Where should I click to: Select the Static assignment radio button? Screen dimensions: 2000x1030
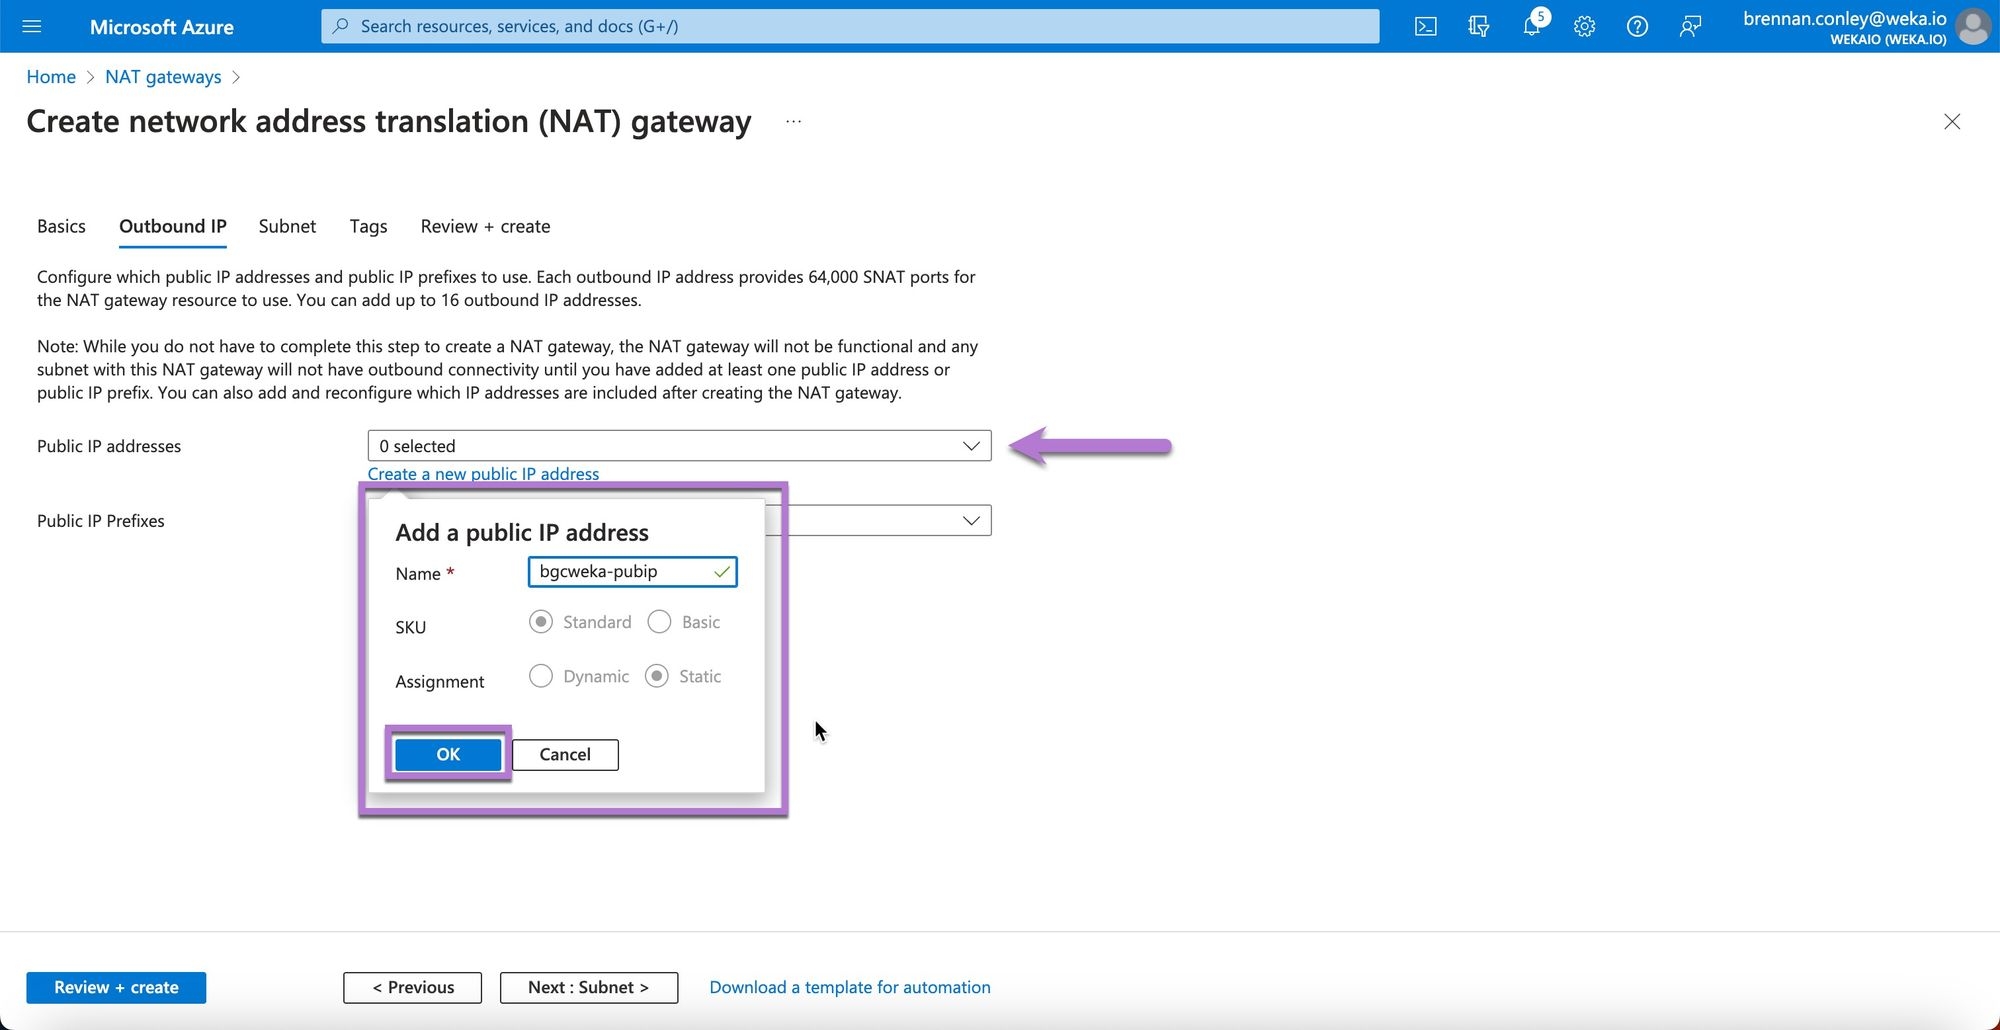[x=657, y=676]
